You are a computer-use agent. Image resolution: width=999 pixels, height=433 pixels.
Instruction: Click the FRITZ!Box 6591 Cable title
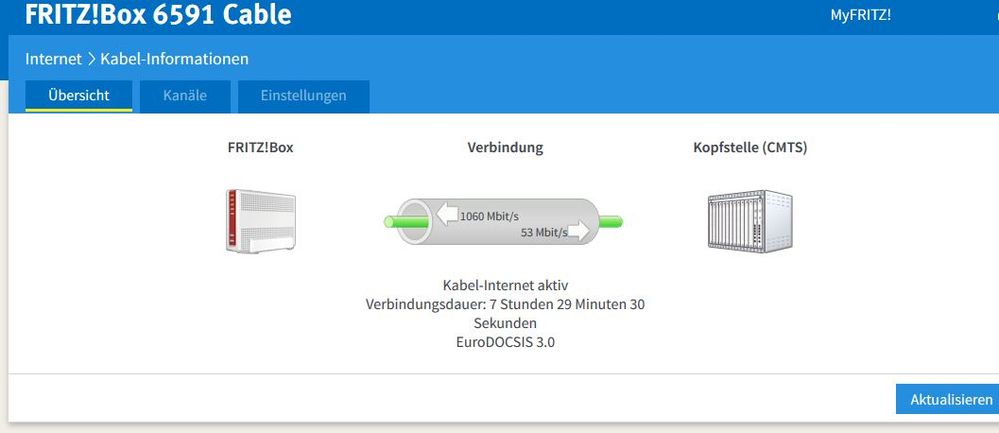pyautogui.click(x=158, y=15)
